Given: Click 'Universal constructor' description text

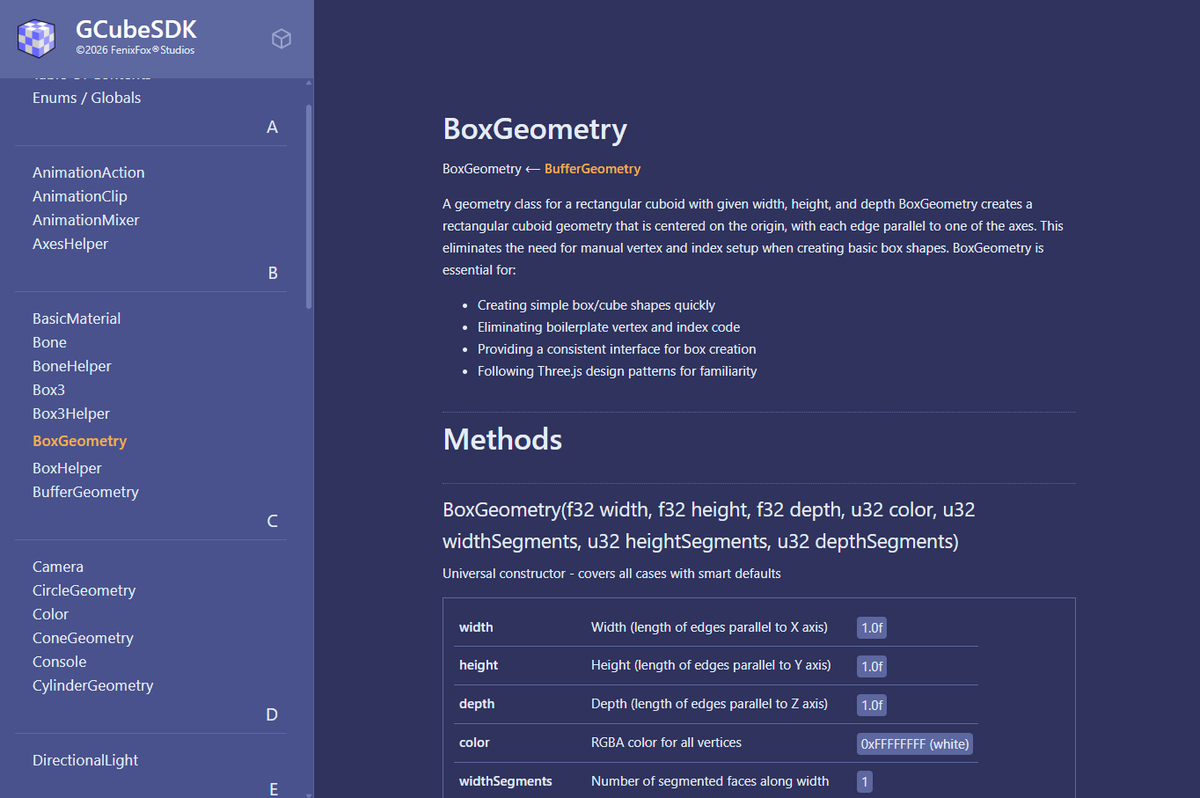Looking at the screenshot, I should 611,574.
